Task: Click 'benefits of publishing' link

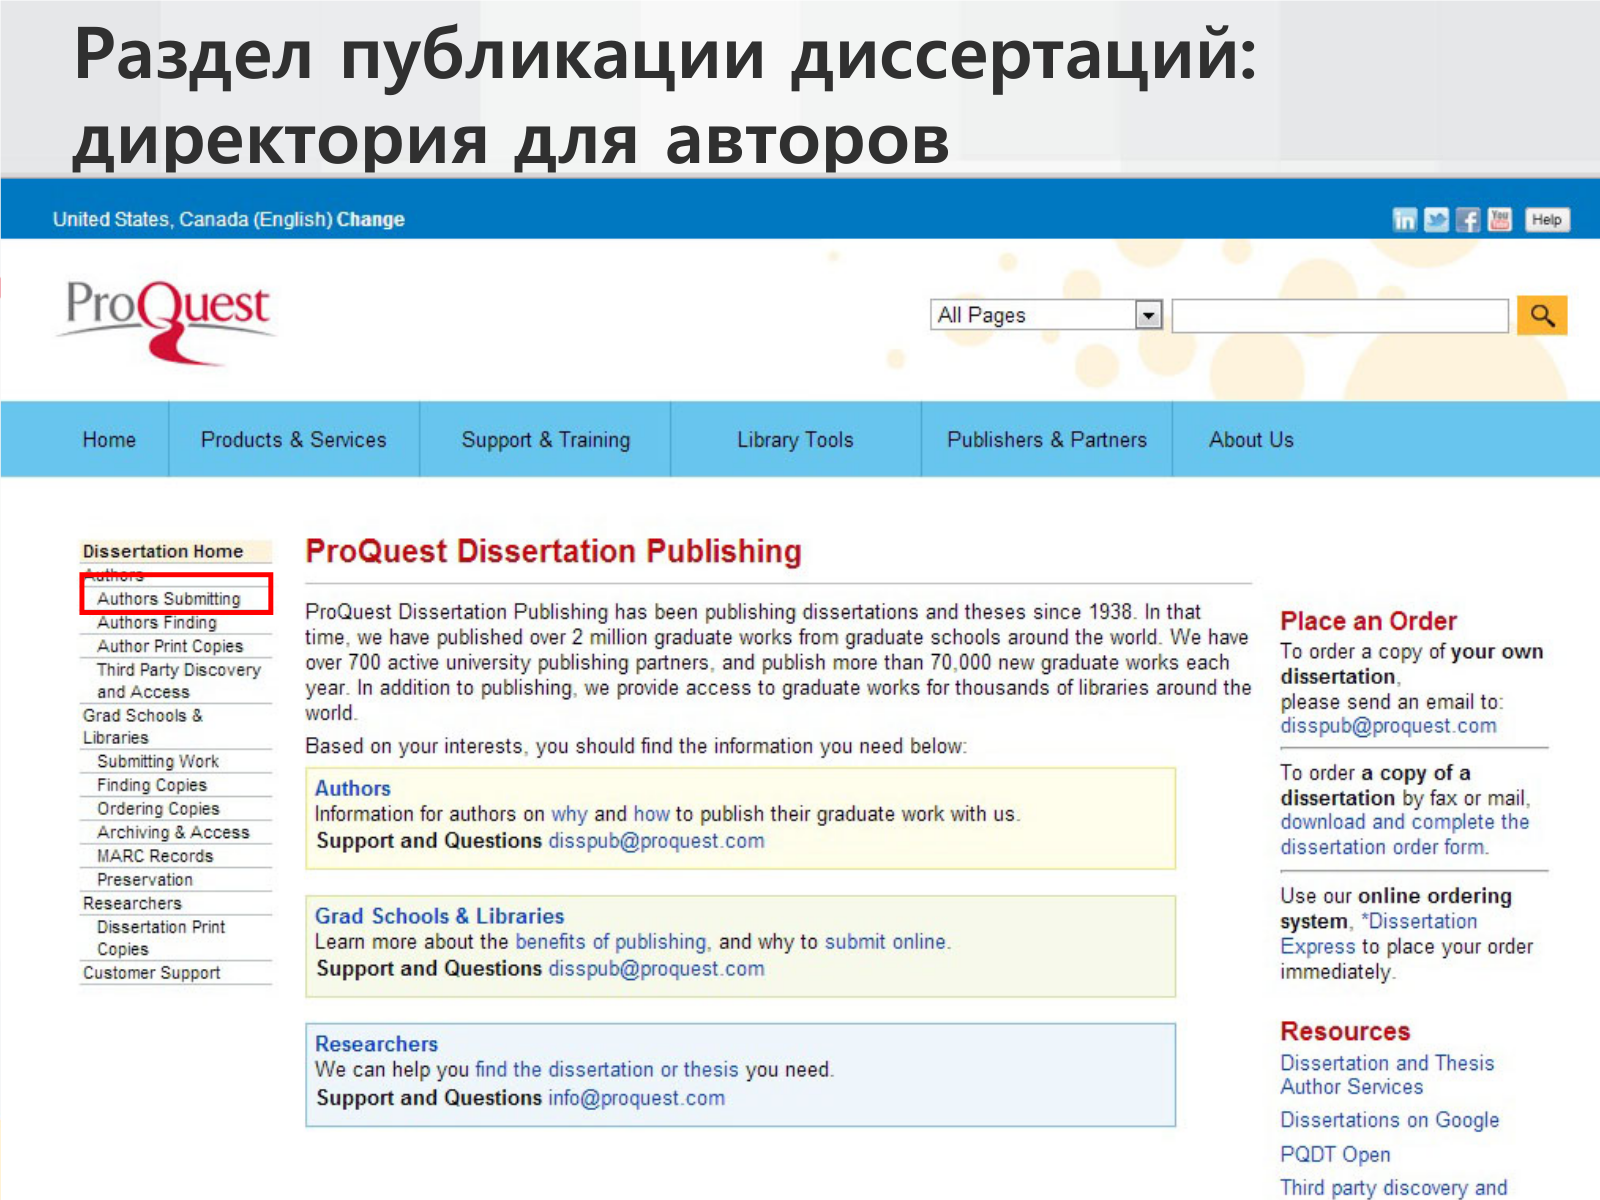Action: click(x=611, y=942)
